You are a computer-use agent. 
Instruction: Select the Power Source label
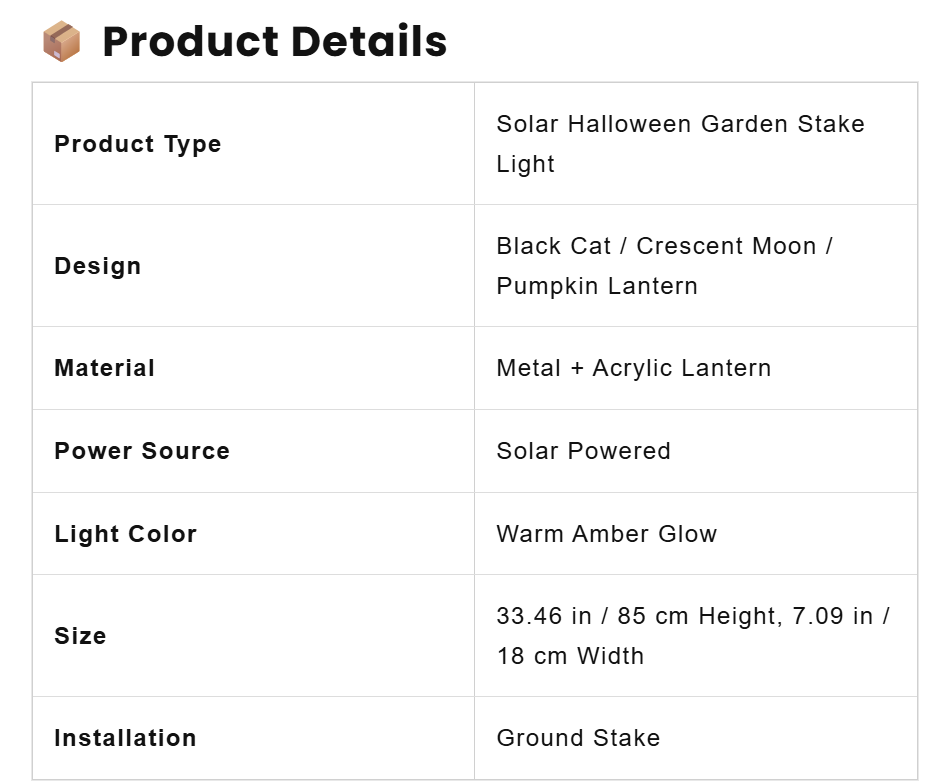pos(142,450)
